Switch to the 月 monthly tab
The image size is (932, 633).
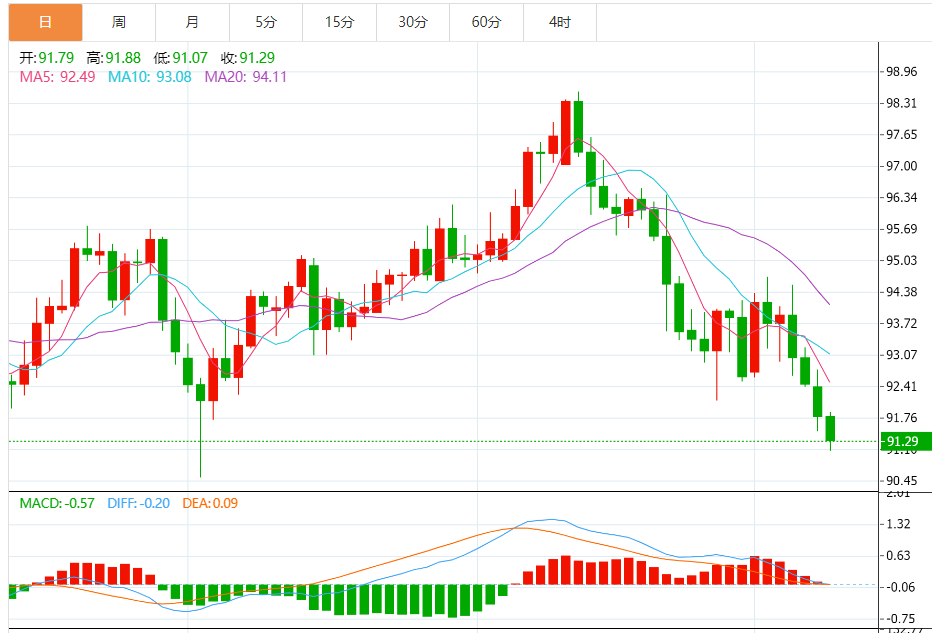[193, 23]
